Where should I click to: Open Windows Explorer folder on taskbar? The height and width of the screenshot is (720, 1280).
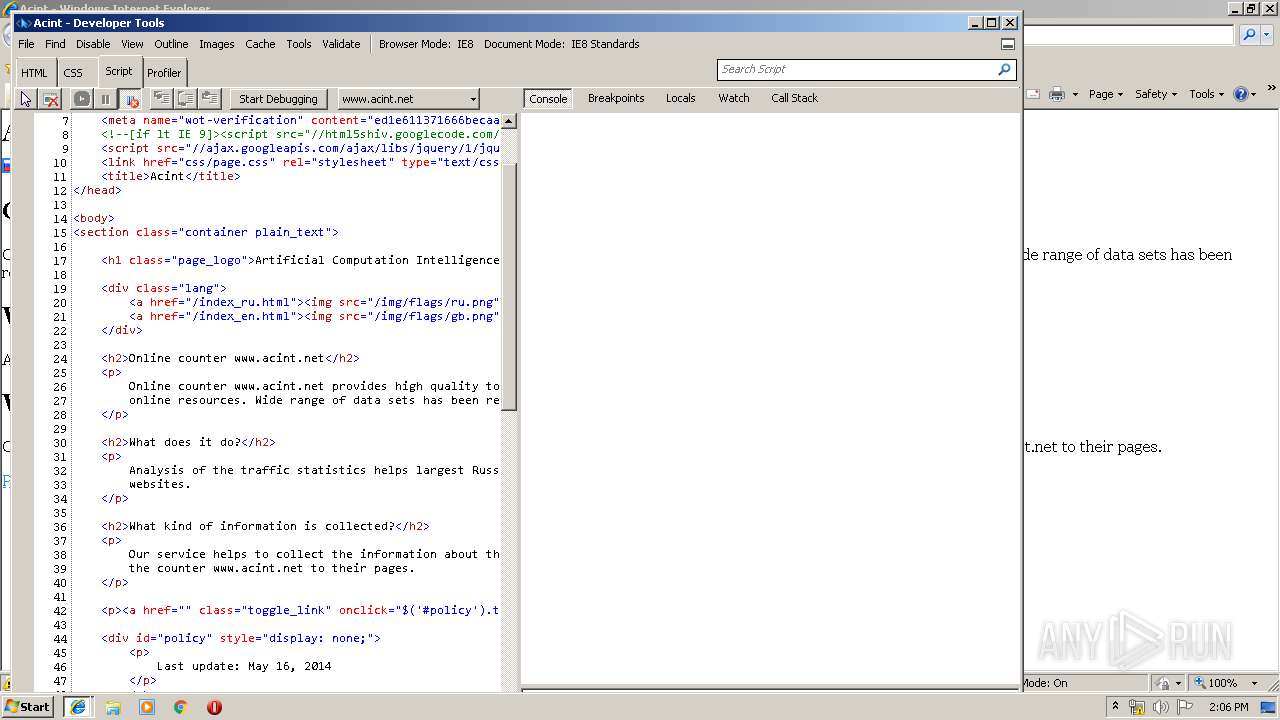(x=113, y=707)
